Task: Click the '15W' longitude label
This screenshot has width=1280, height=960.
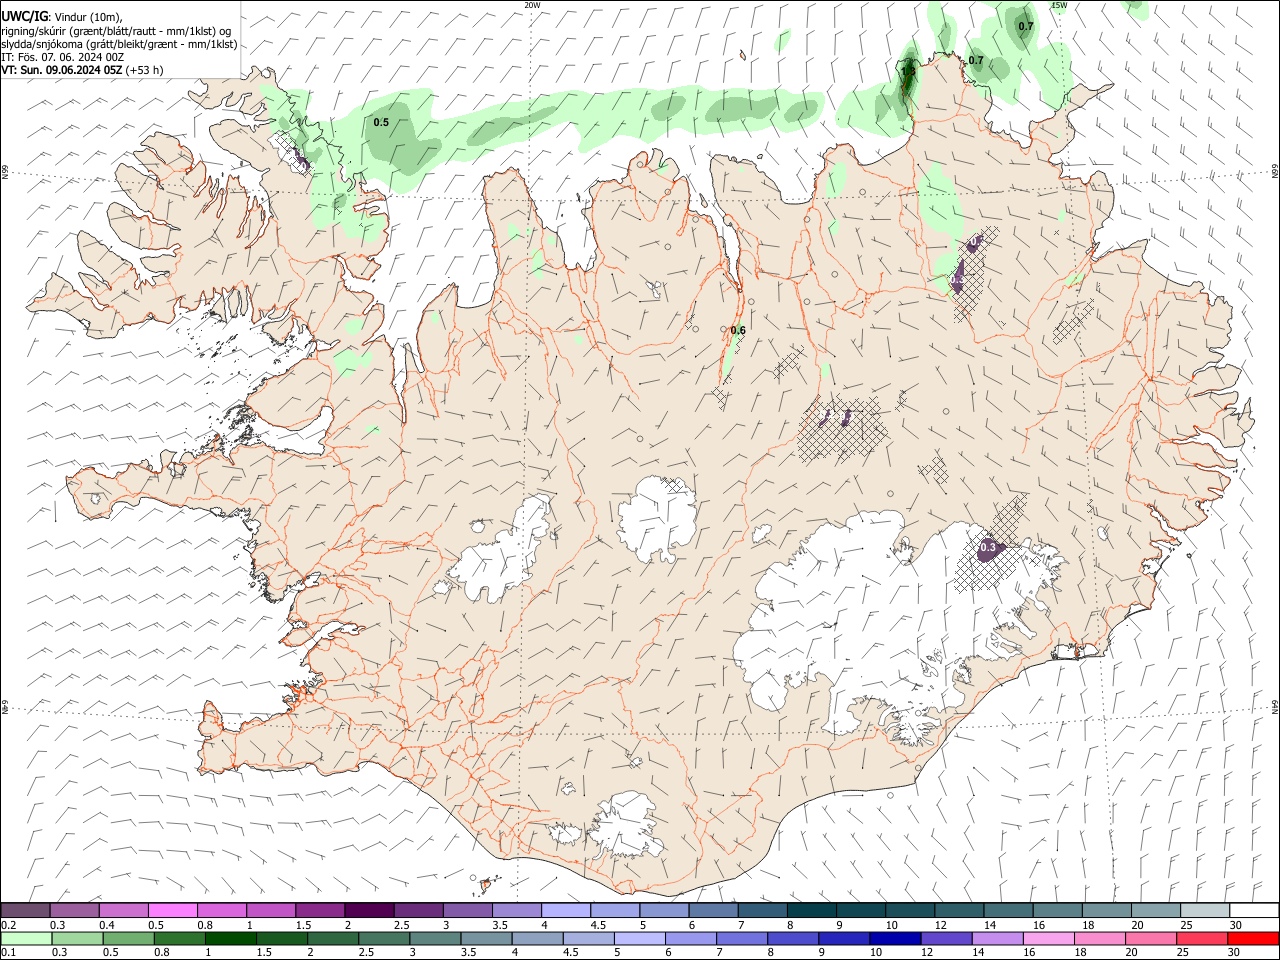Action: pyautogui.click(x=1058, y=5)
